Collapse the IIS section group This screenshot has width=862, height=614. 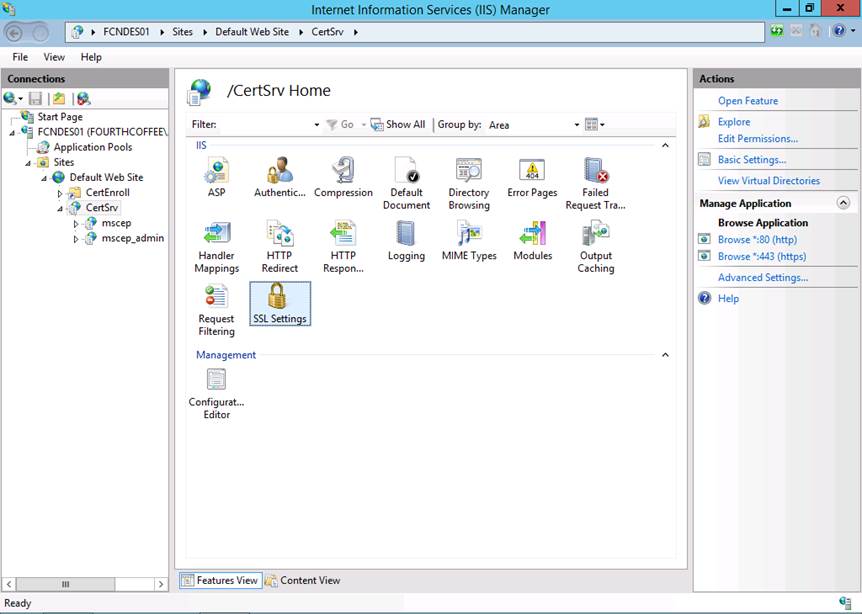click(666, 146)
